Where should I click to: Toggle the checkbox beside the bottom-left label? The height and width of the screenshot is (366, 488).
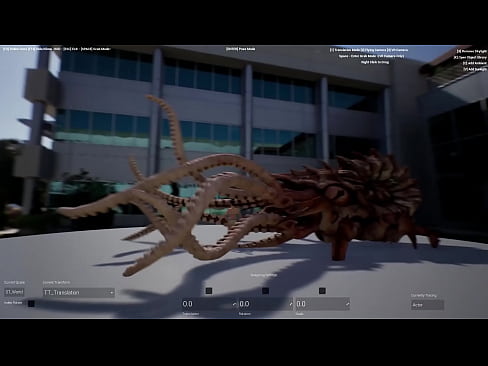tap(31, 304)
